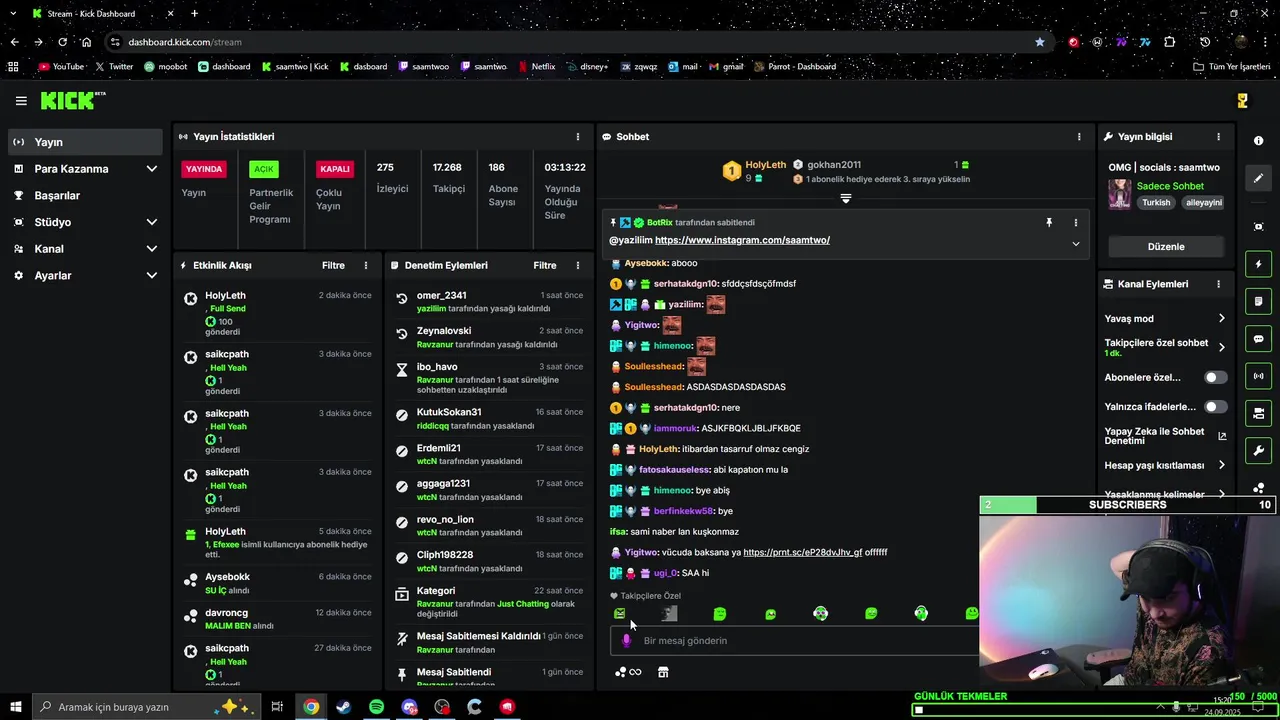The image size is (1280, 720).
Task: Open Başarılar in the left sidebar
Action: click(x=84, y=196)
